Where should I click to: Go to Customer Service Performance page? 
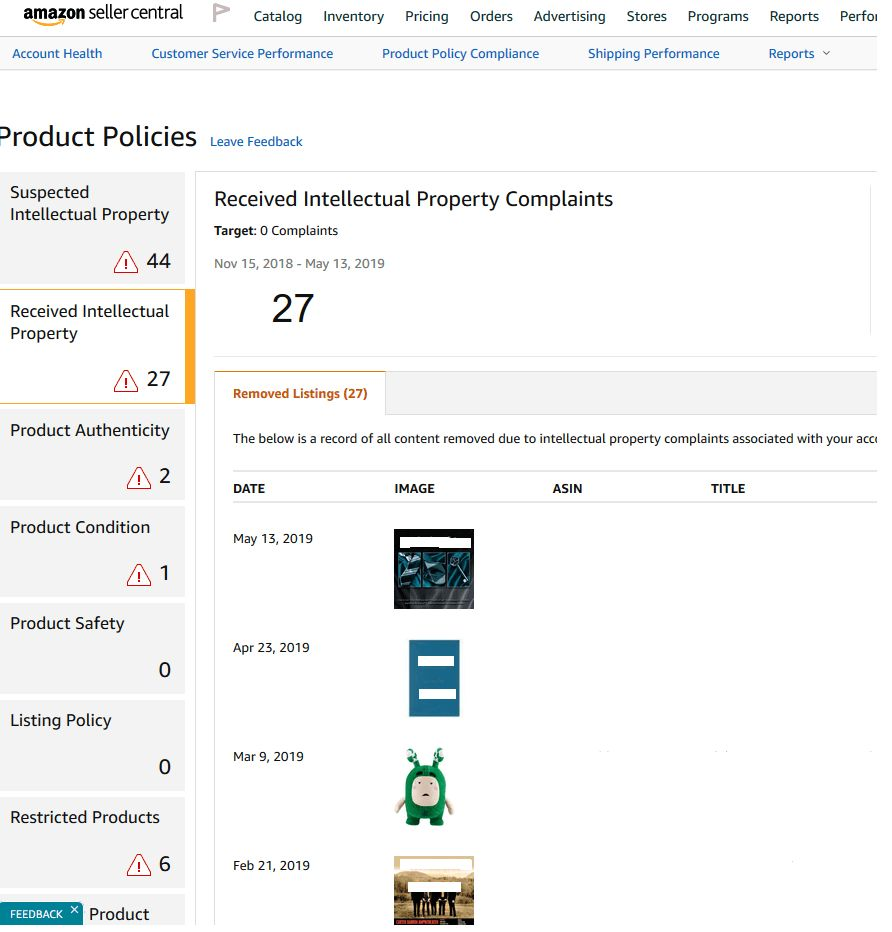pos(242,54)
